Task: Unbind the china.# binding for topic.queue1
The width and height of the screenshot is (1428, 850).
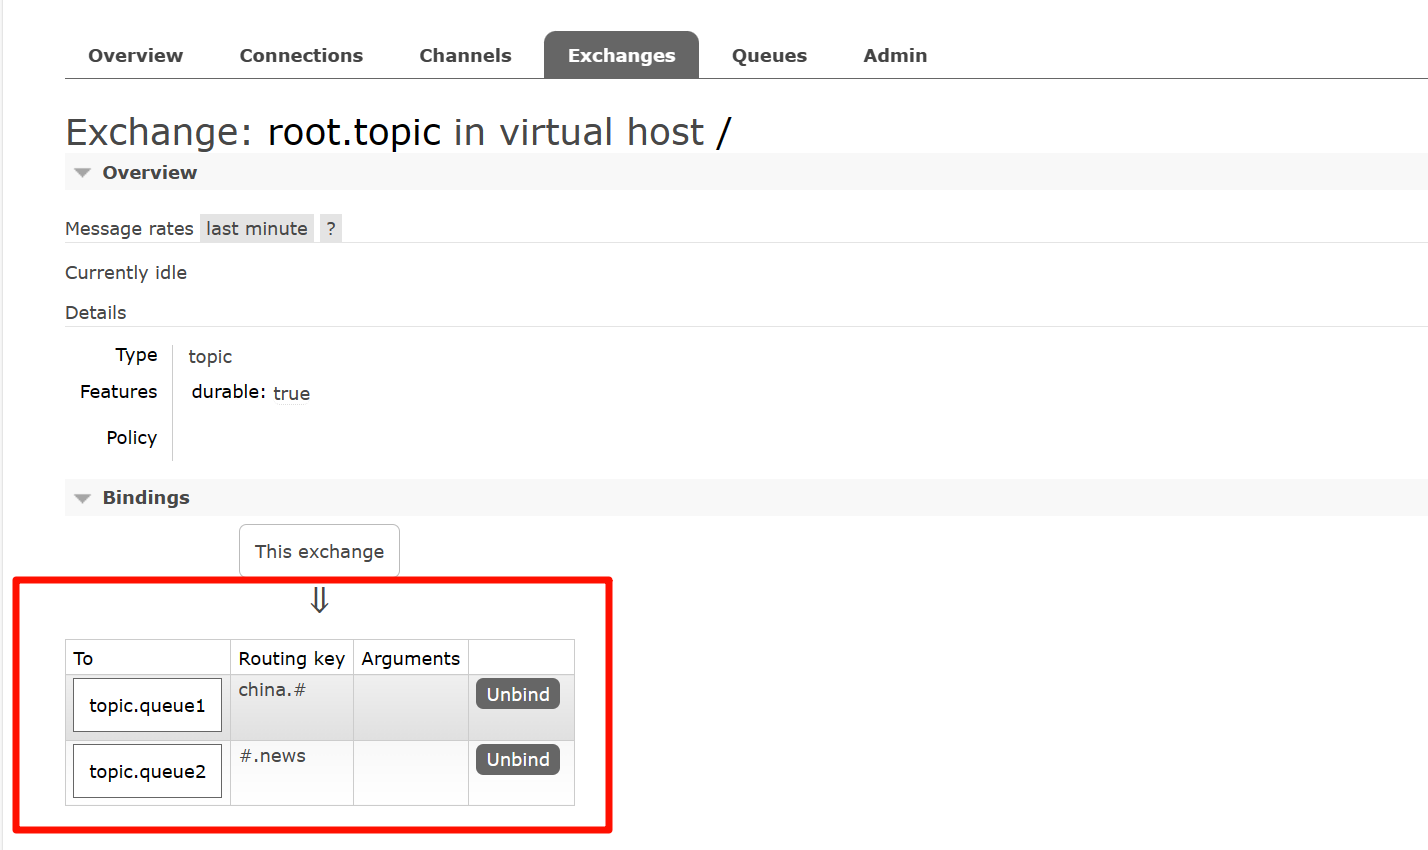Action: click(x=517, y=695)
